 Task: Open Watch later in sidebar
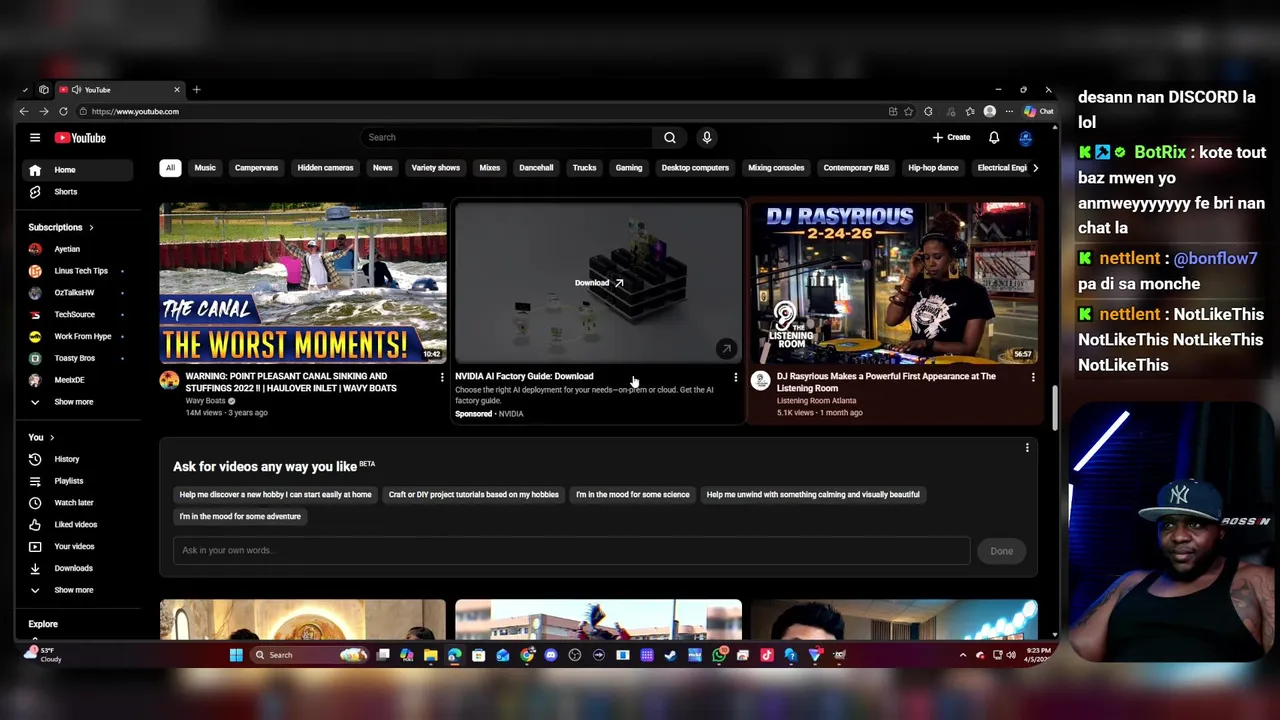76,503
